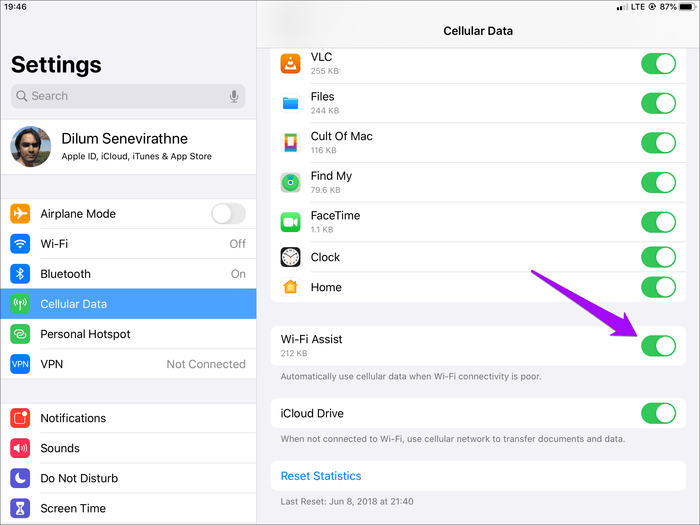The image size is (700, 525).
Task: Tap the Files app icon
Action: point(290,103)
